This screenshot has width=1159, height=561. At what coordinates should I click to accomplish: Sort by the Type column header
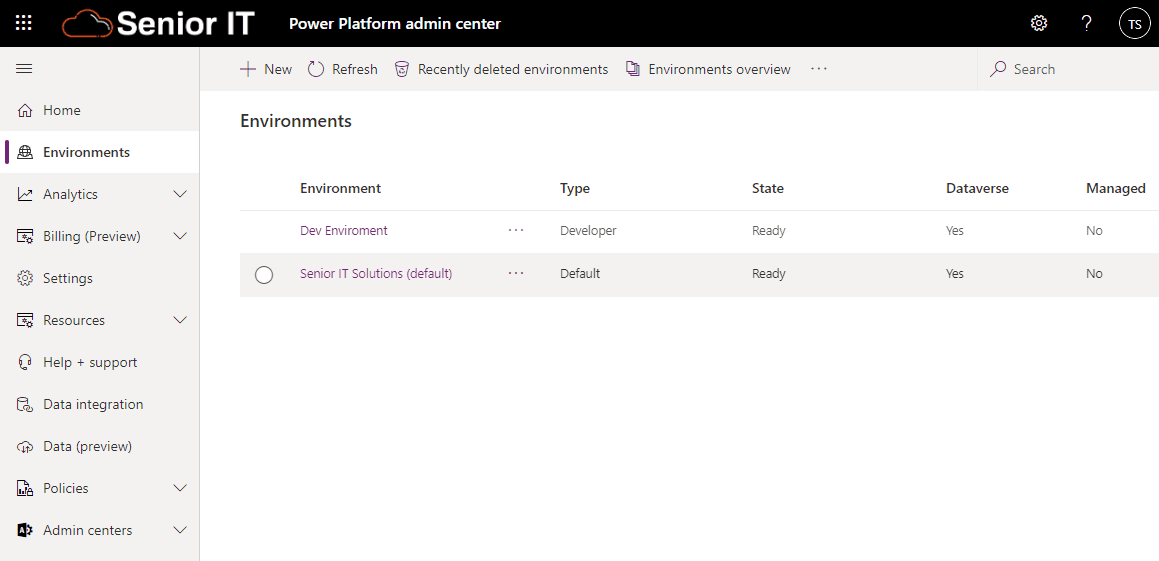coord(575,188)
